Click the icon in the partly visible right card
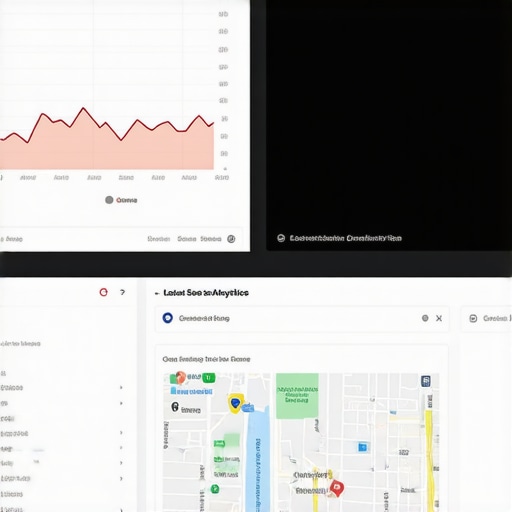This screenshot has width=512, height=512. tap(473, 318)
